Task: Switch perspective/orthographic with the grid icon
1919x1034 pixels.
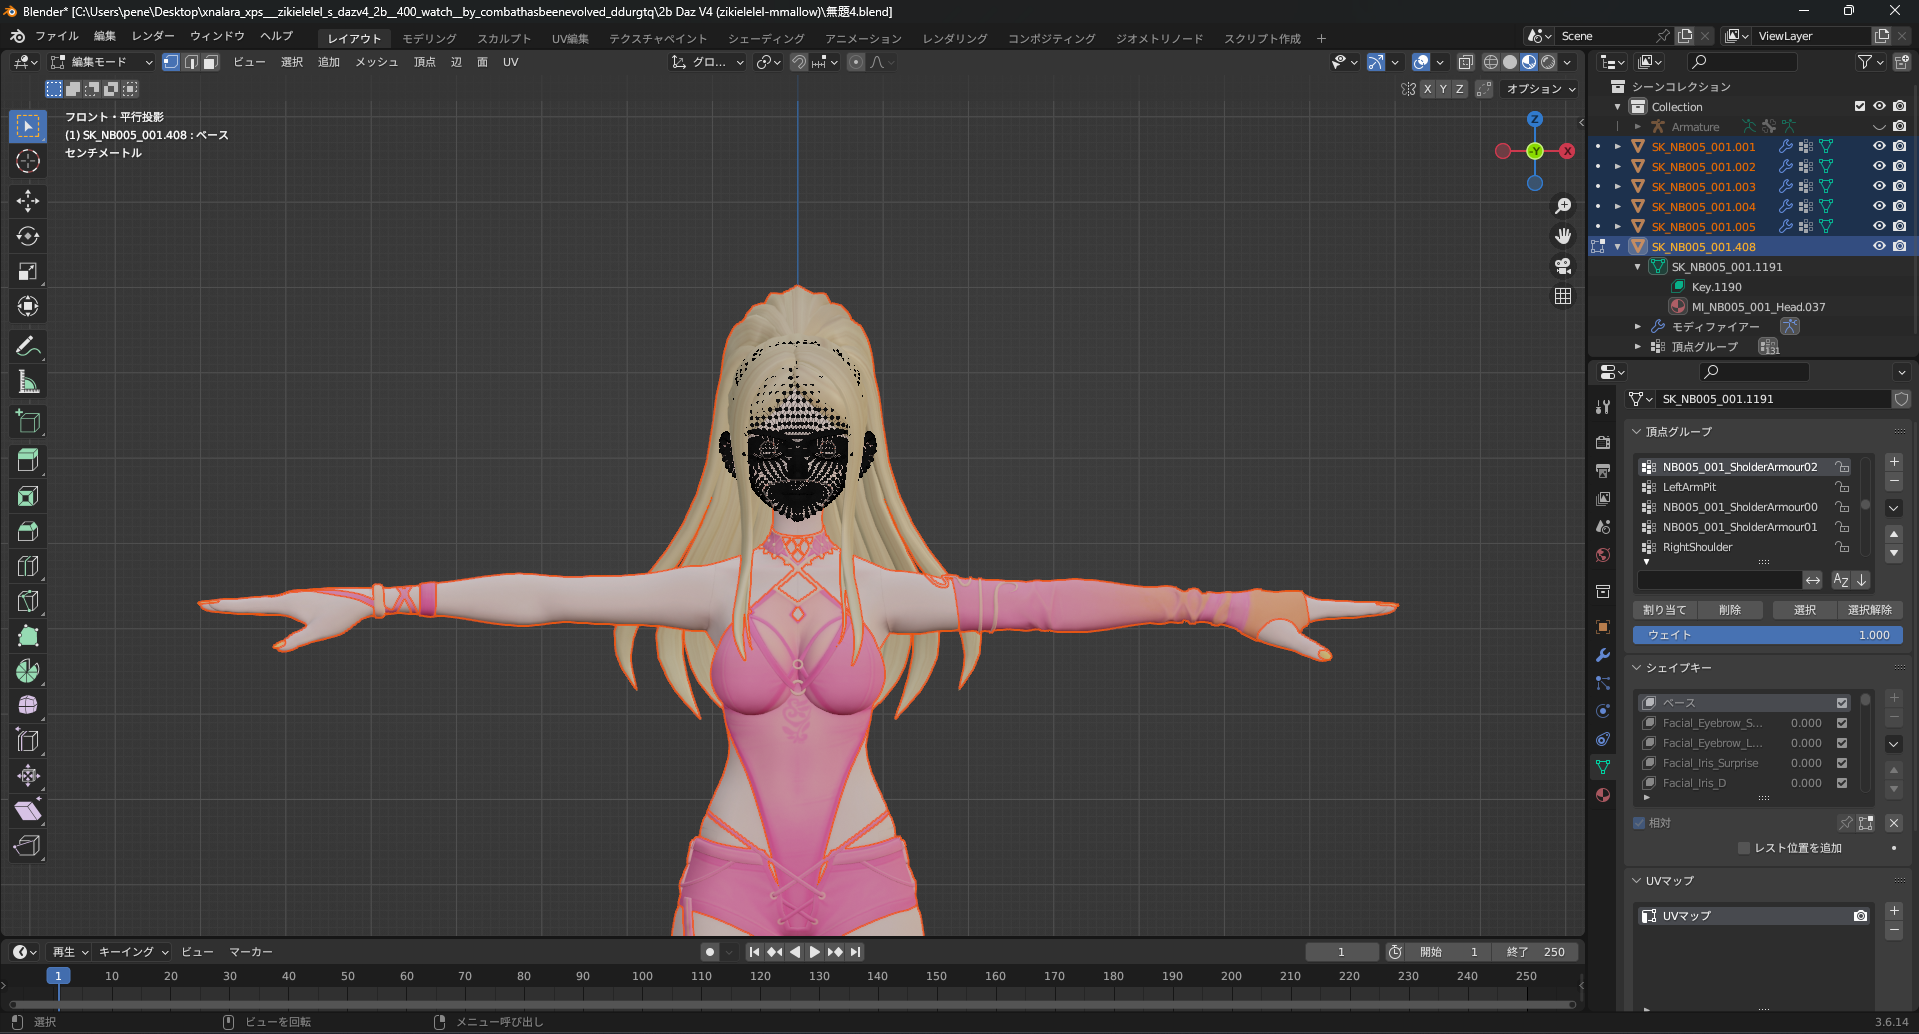Action: 1563,296
